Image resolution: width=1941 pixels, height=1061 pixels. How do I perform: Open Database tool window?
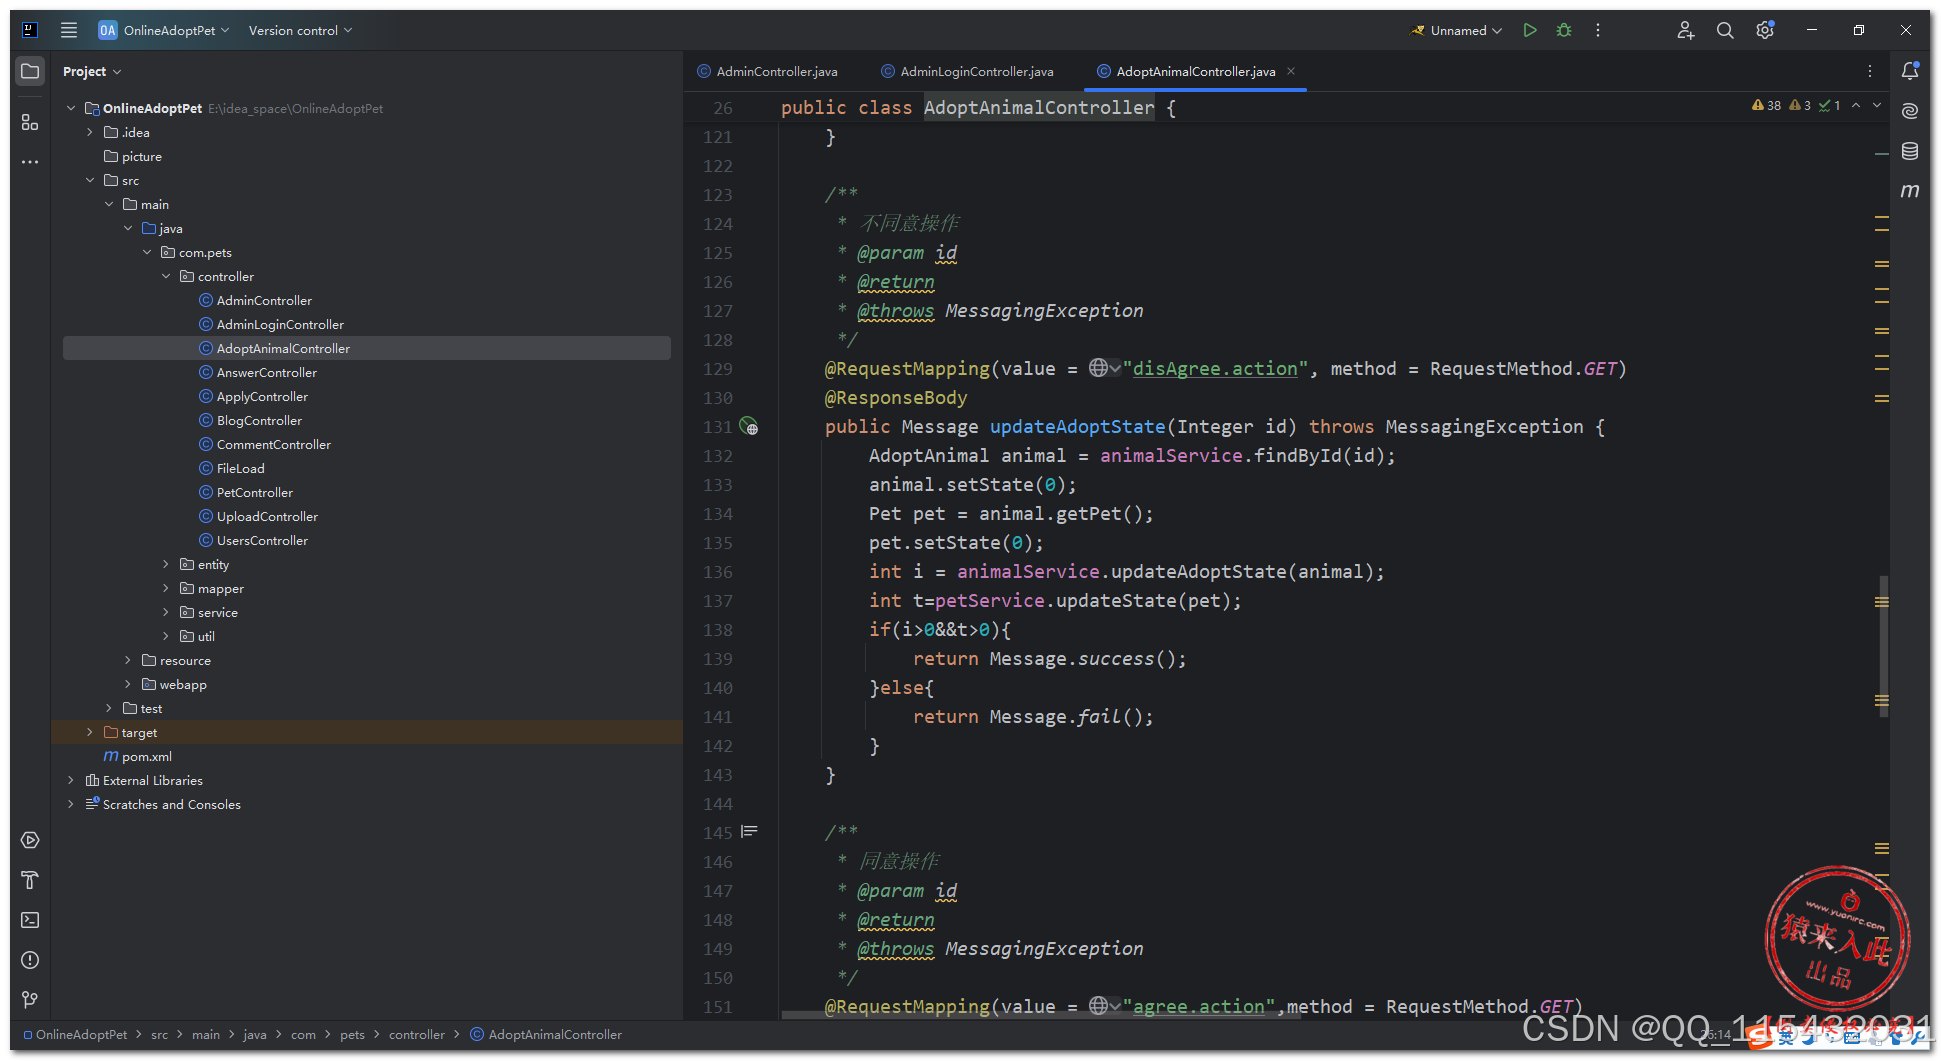1910,151
